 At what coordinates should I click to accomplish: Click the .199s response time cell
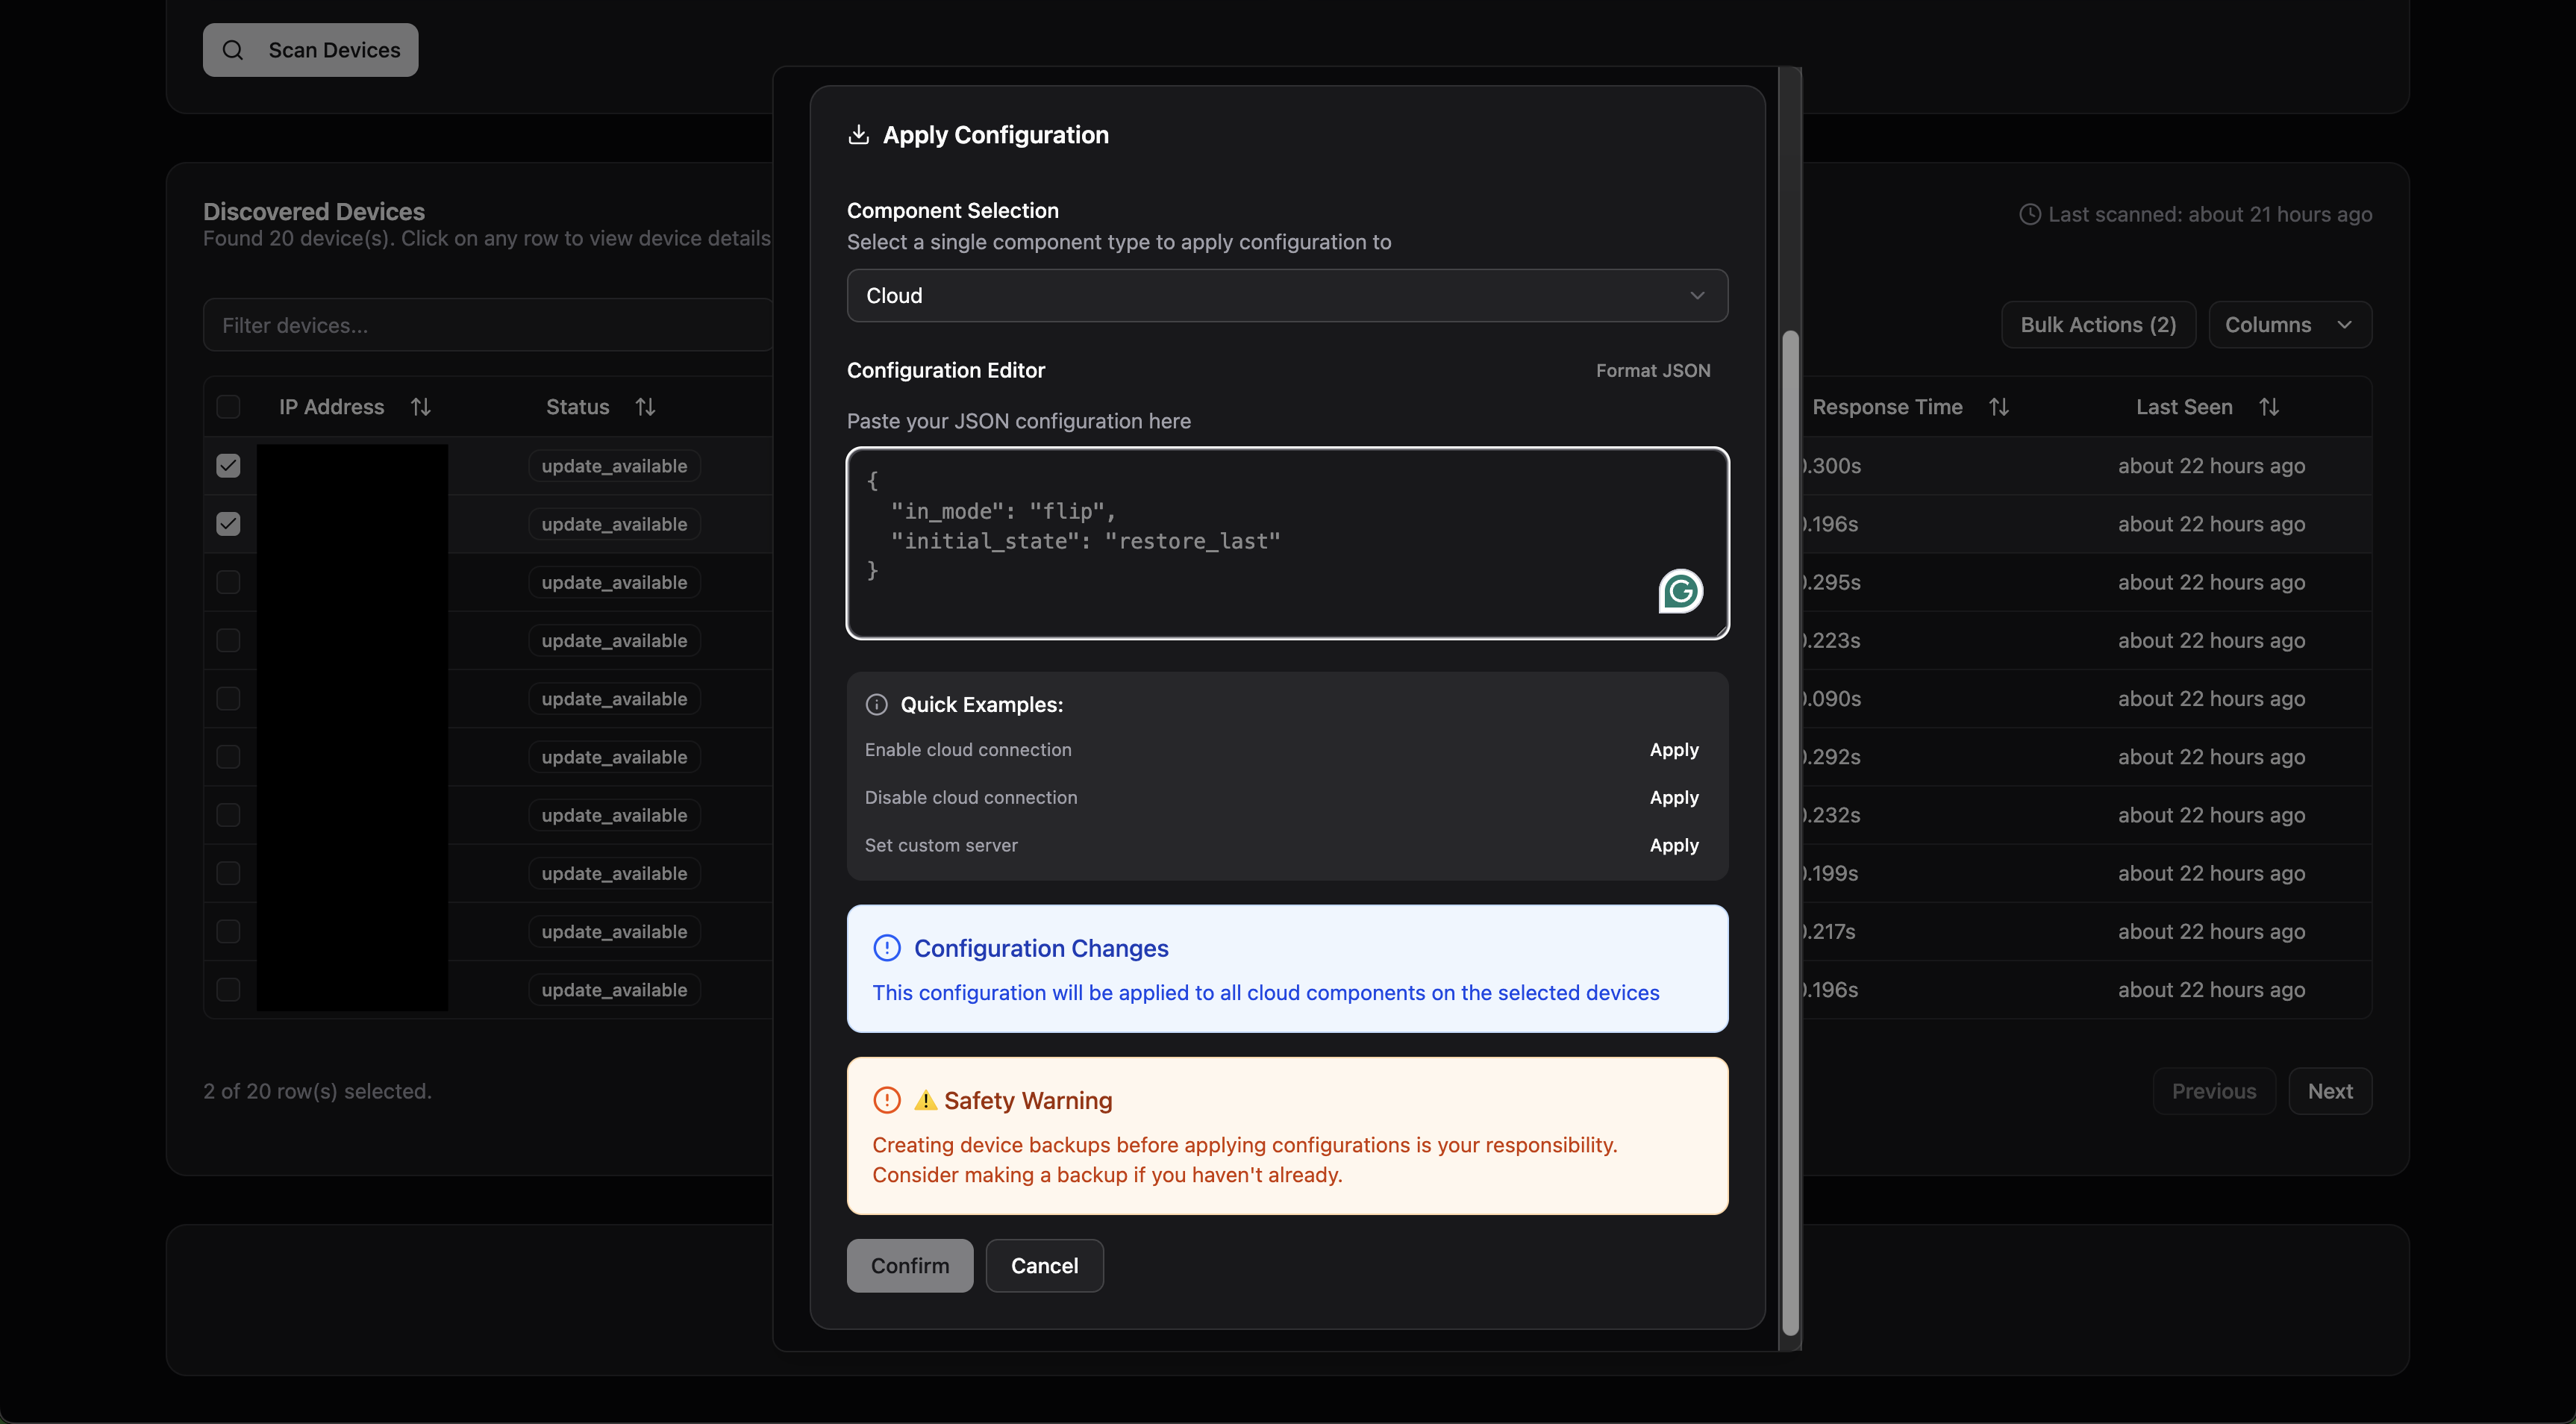[x=1830, y=873]
